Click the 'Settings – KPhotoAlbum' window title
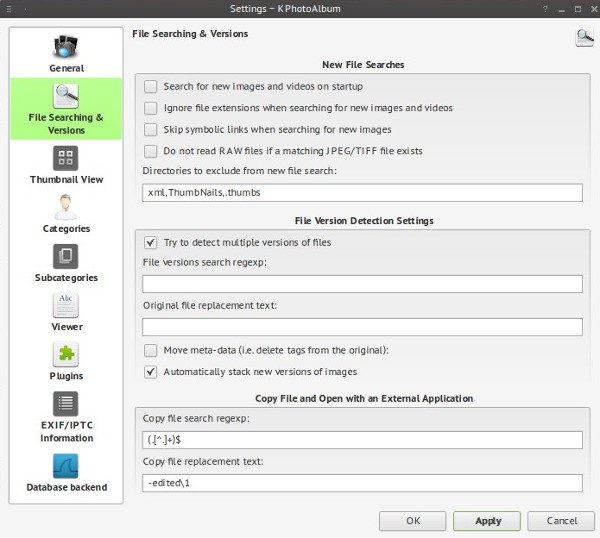The width and height of the screenshot is (600, 538). 285,9
